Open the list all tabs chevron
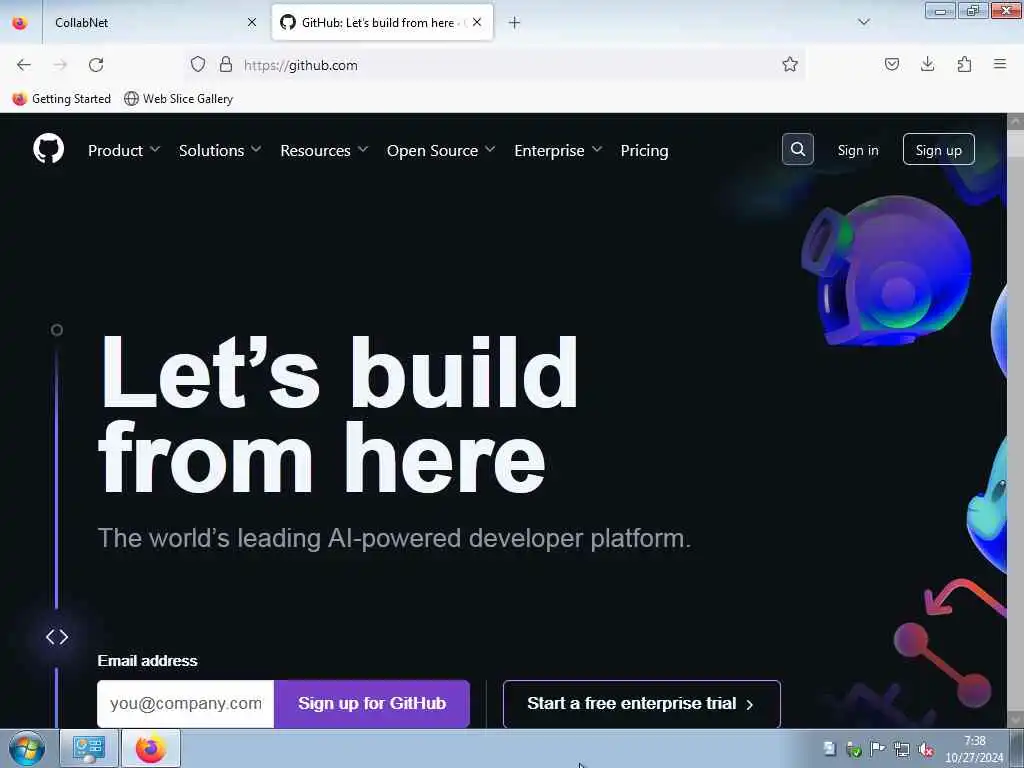This screenshot has width=1024, height=768. pyautogui.click(x=863, y=22)
